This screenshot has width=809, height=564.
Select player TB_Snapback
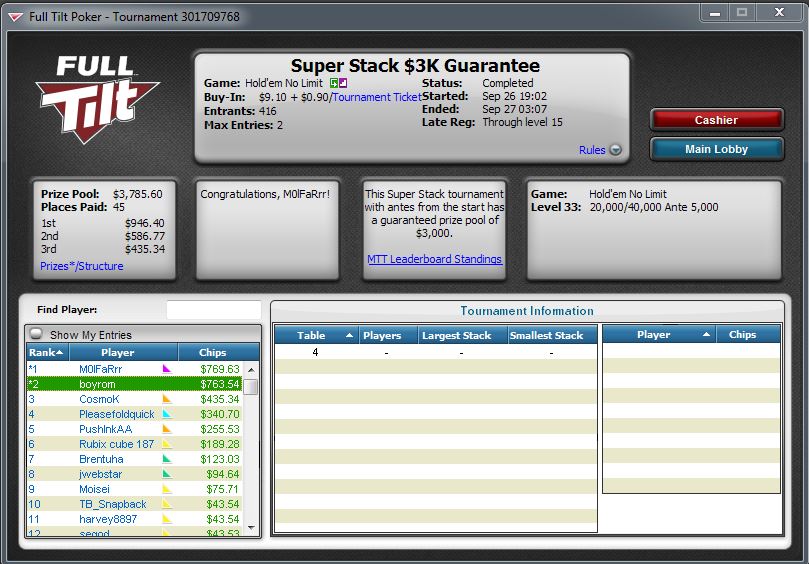point(134,504)
